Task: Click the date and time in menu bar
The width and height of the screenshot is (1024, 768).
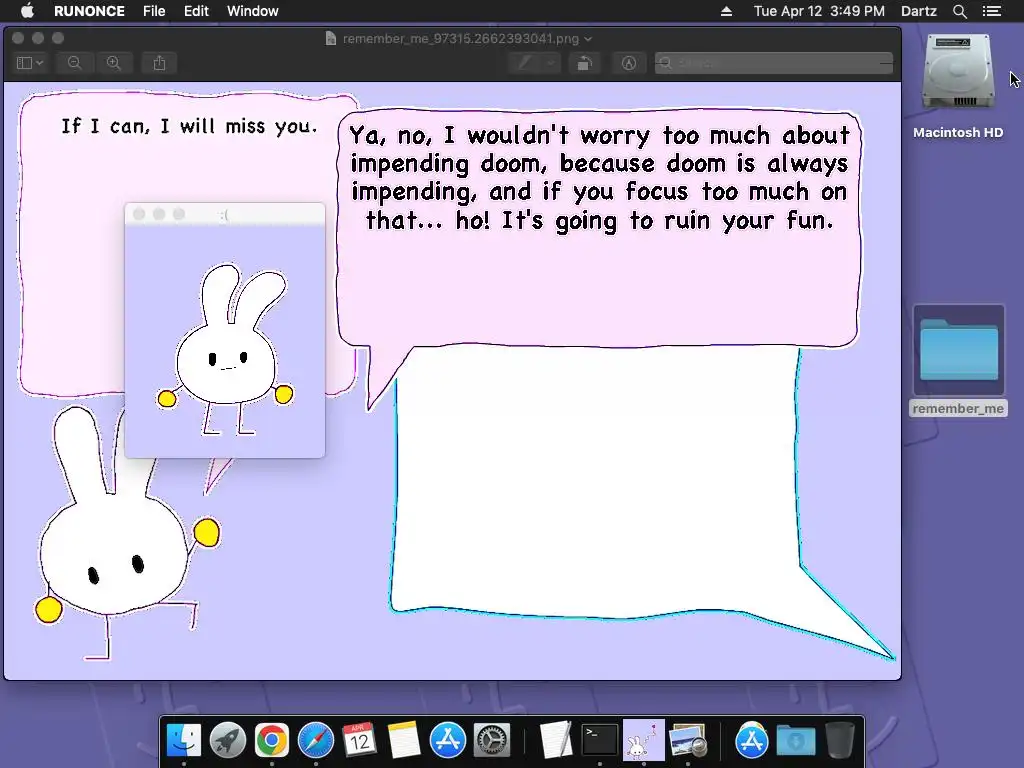Action: [x=819, y=11]
